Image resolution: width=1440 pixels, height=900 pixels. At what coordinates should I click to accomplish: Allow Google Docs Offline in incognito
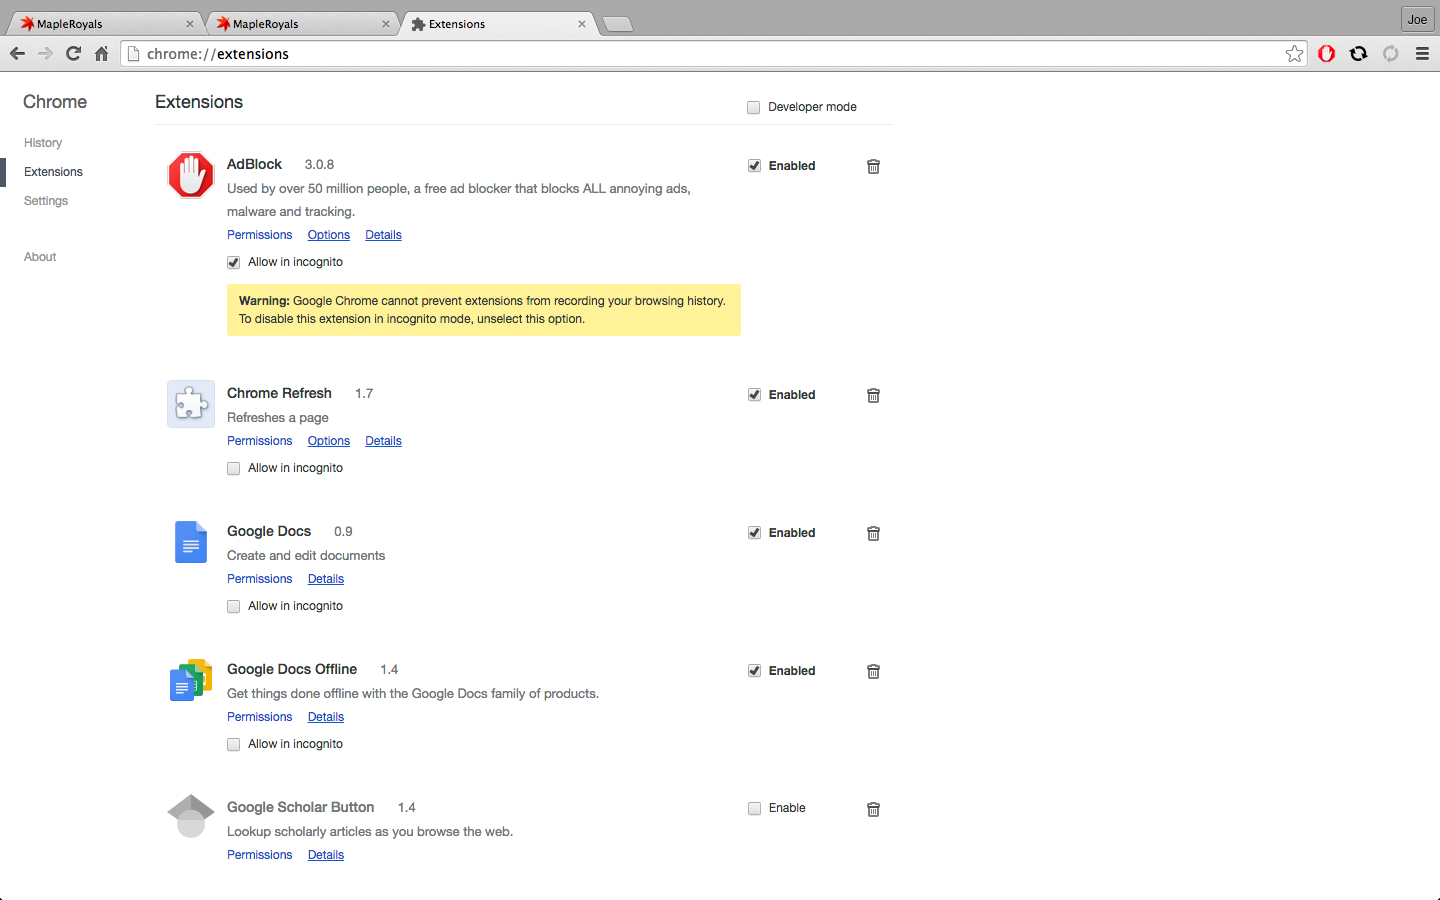233,744
